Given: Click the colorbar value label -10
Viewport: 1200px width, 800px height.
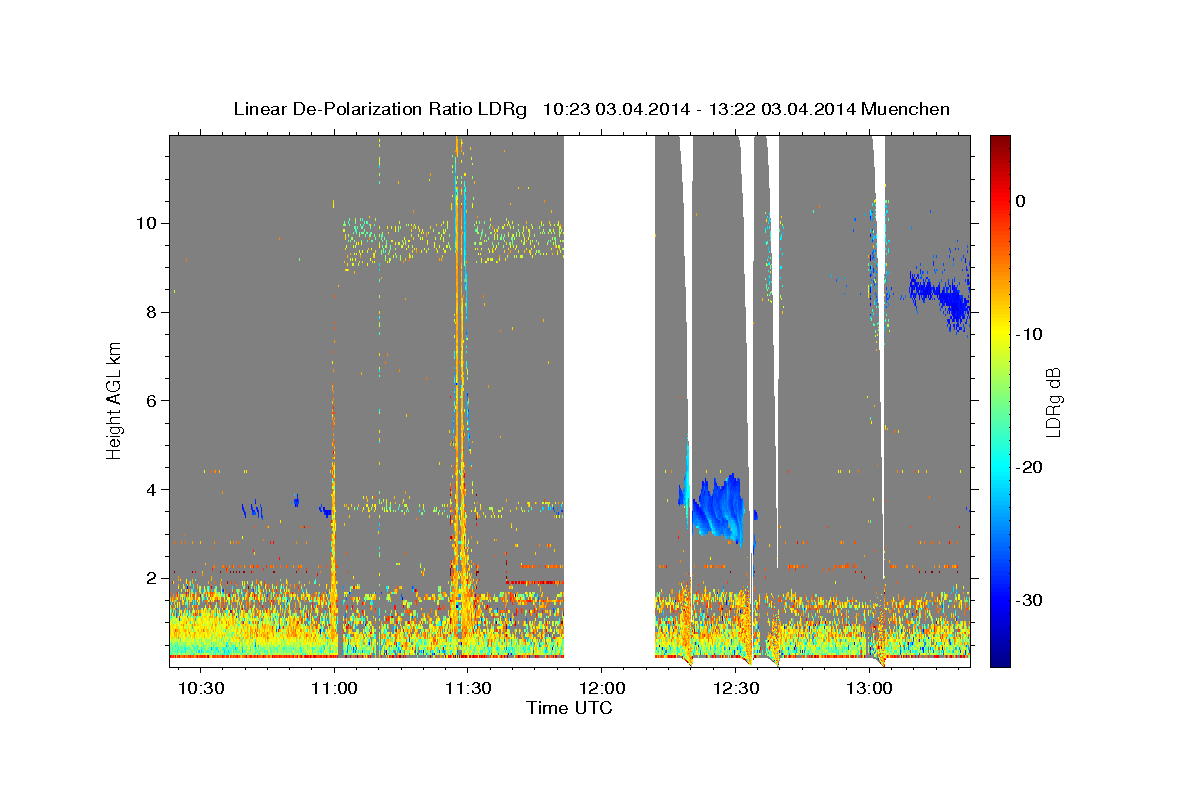Looking at the screenshot, I should coord(1030,334).
